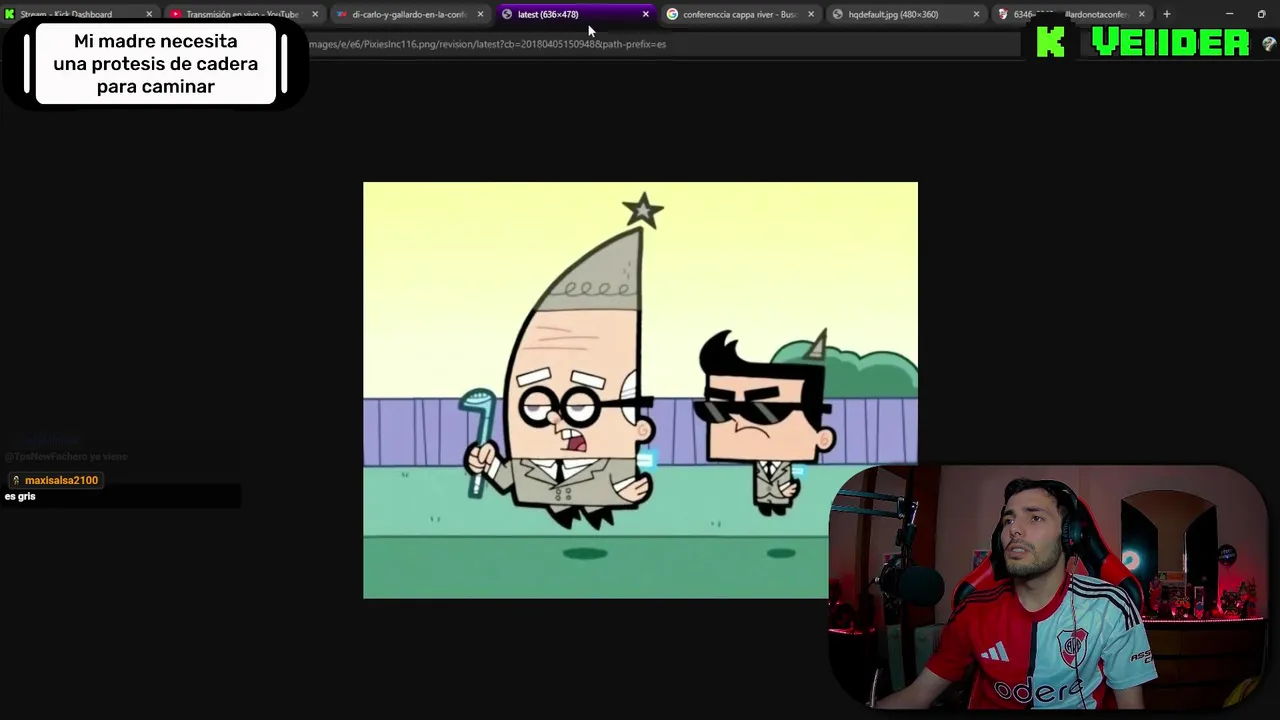
Task: Close the hqdefault.jpg tab
Action: (x=976, y=14)
